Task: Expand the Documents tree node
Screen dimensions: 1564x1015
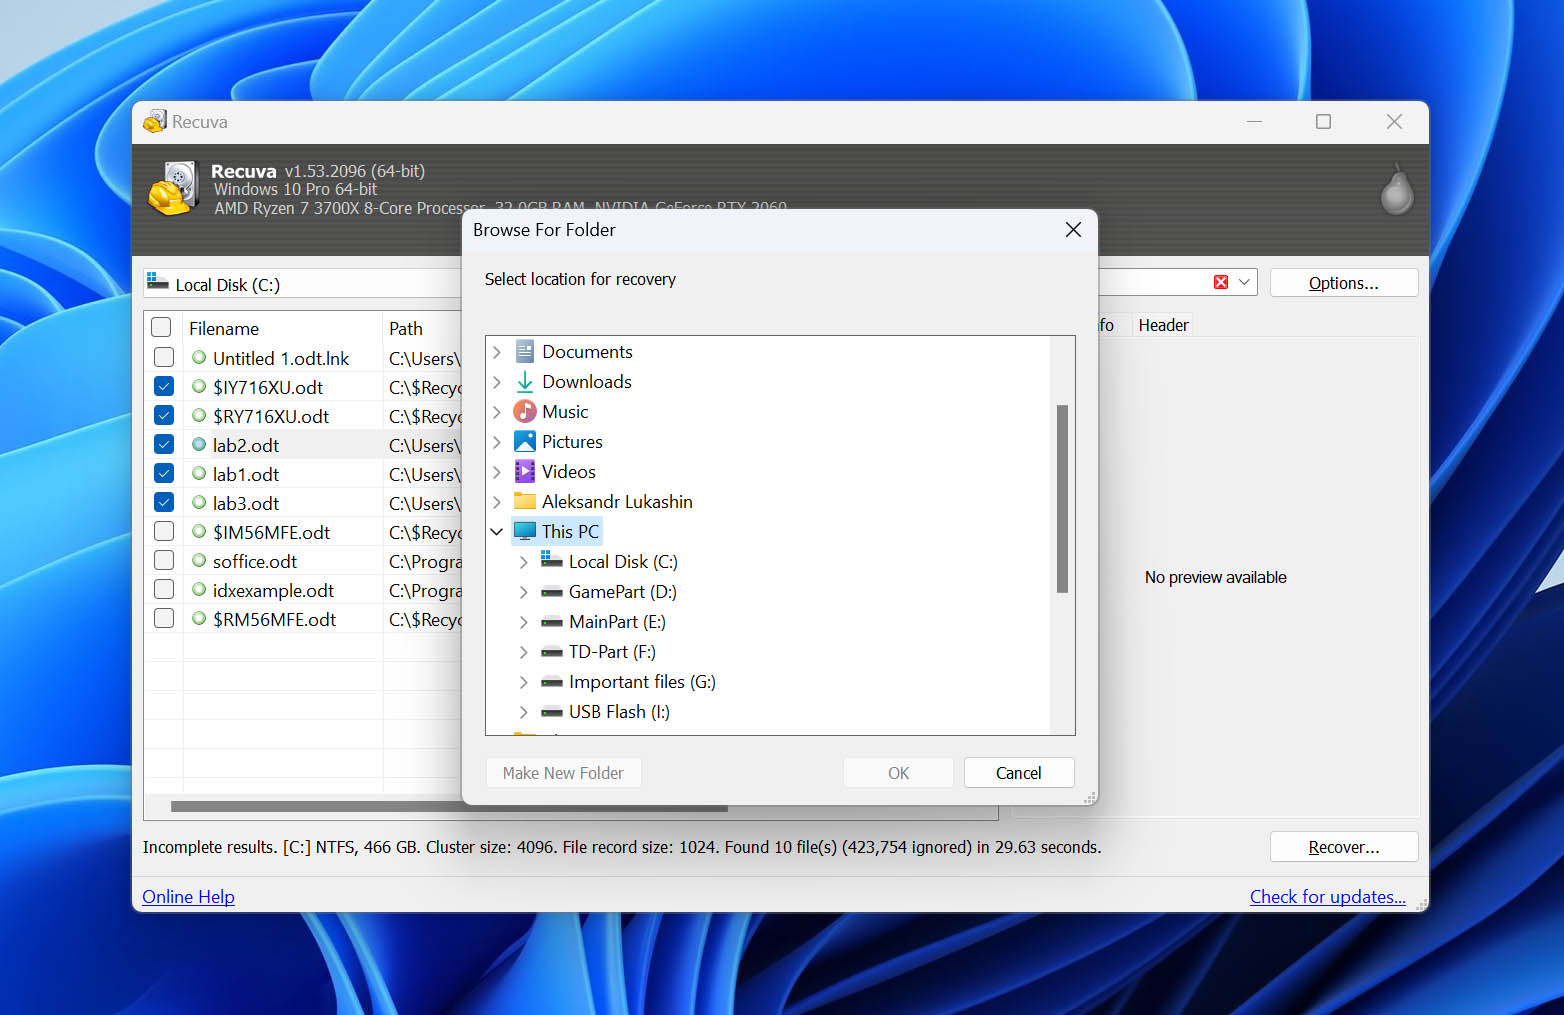Action: (x=497, y=352)
